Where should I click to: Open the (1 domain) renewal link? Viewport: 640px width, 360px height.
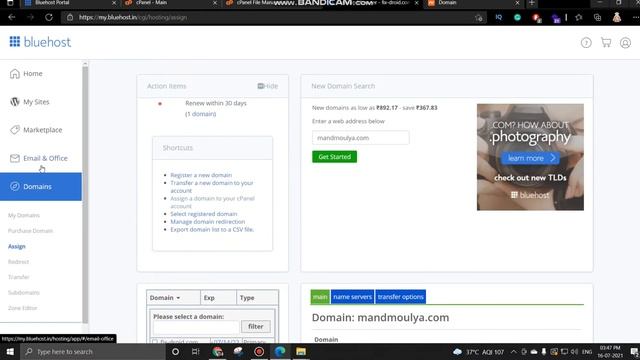201,114
